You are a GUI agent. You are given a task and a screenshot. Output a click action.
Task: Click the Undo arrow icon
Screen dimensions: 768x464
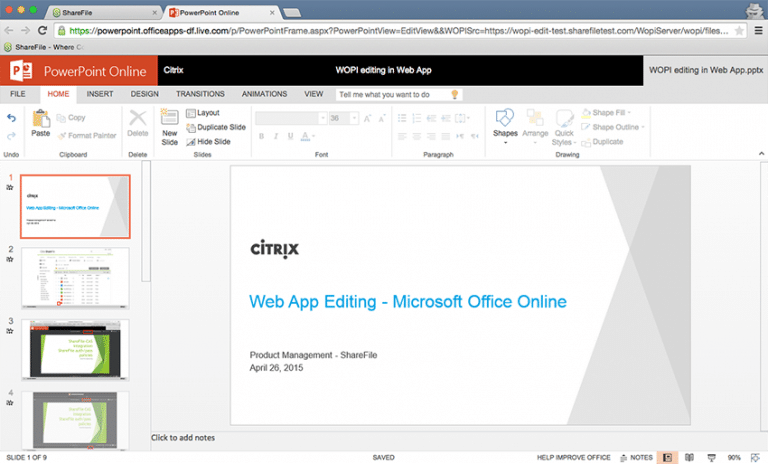tap(11, 118)
